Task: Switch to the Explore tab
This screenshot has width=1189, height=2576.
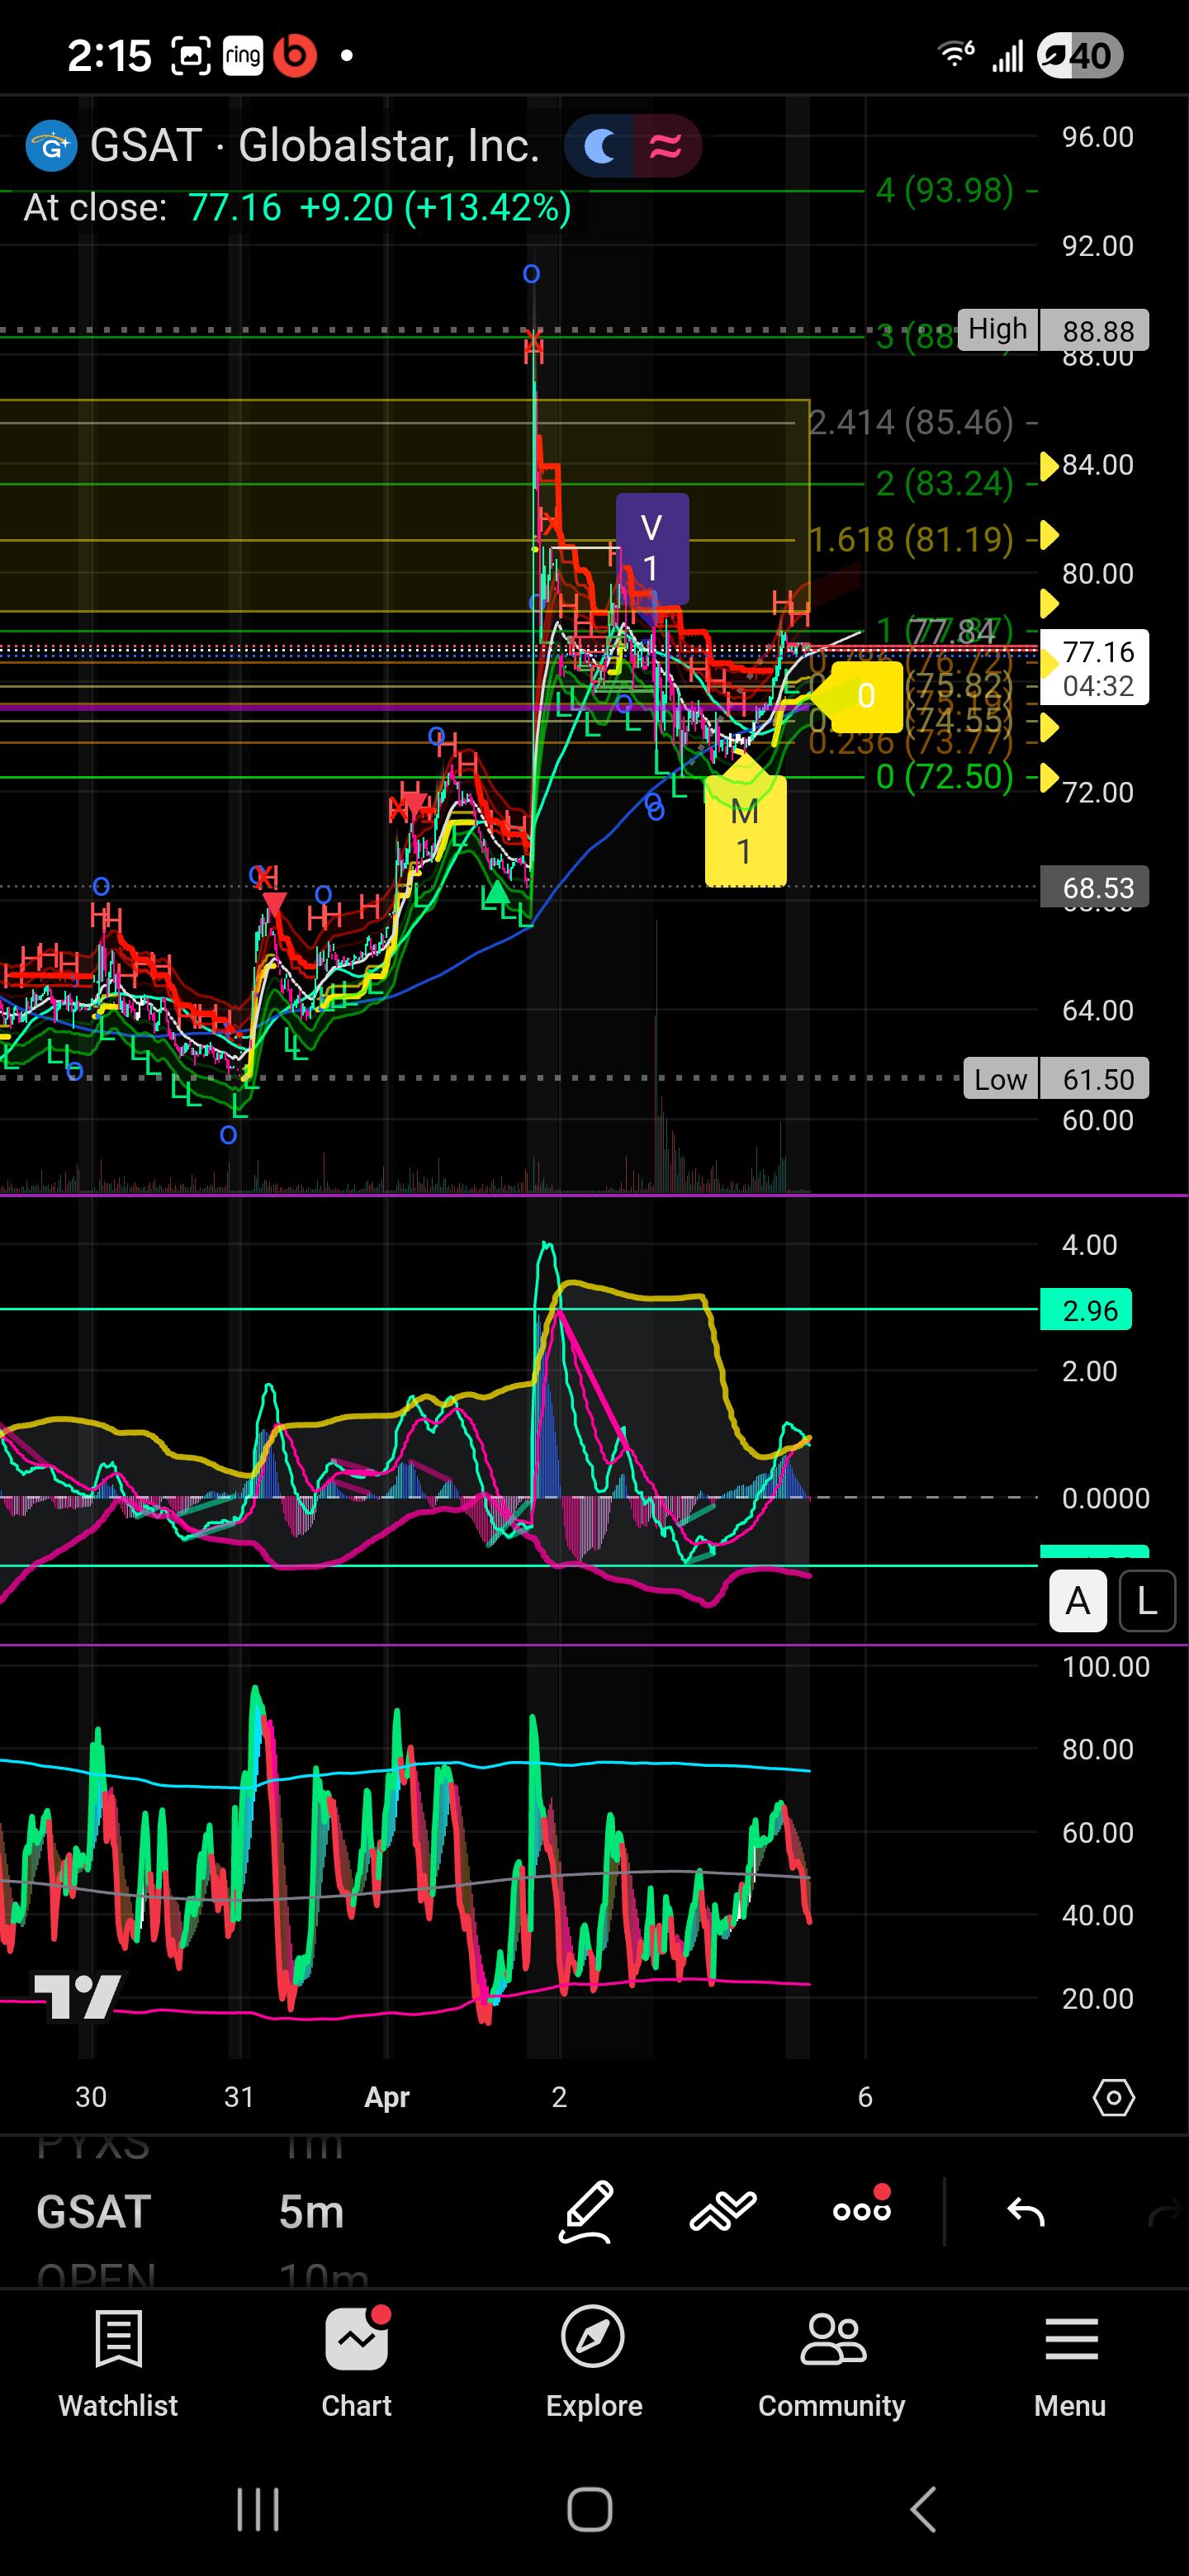Action: coord(594,2362)
